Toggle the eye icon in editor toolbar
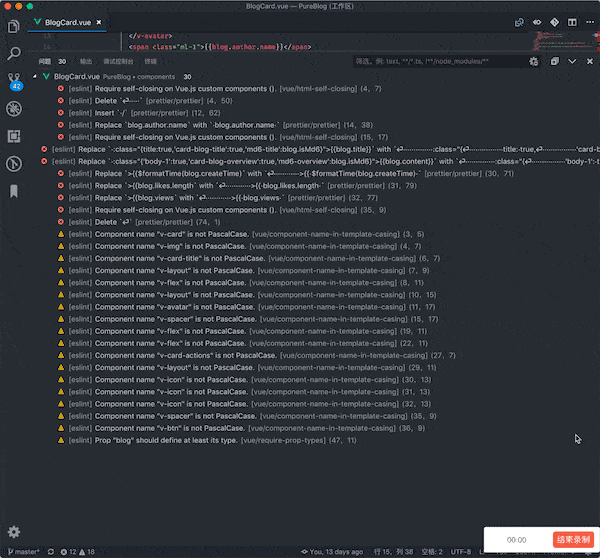The width and height of the screenshot is (600, 558). click(x=537, y=22)
